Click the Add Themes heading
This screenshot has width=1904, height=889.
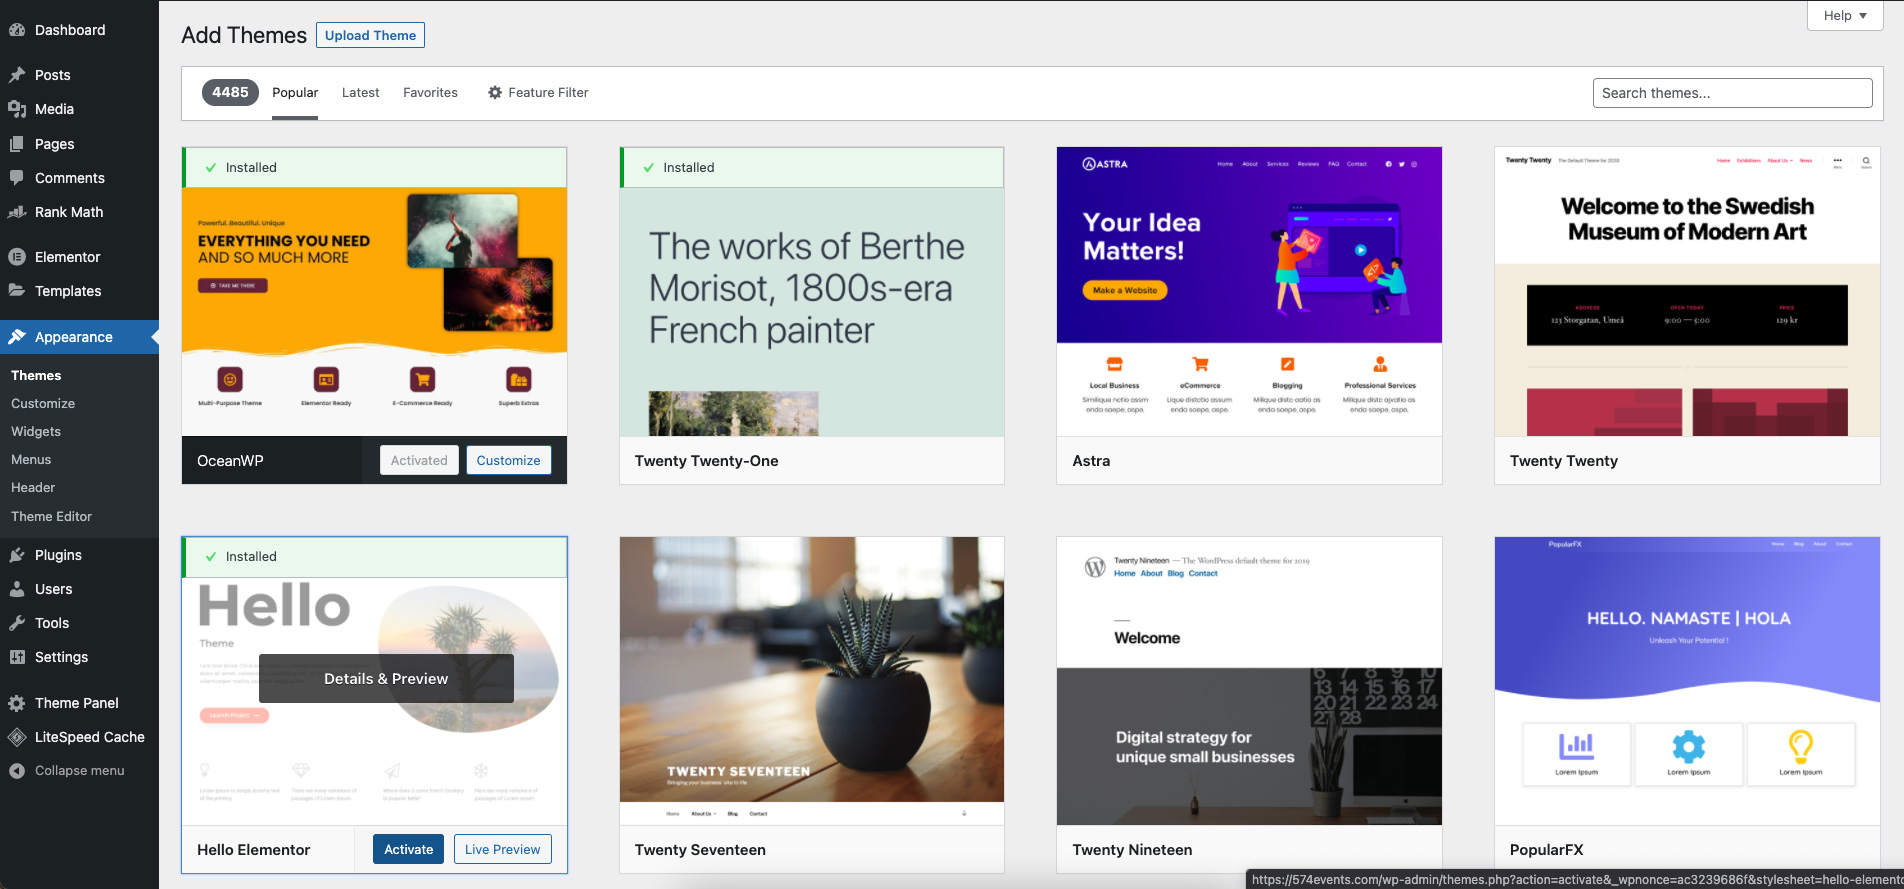(244, 35)
